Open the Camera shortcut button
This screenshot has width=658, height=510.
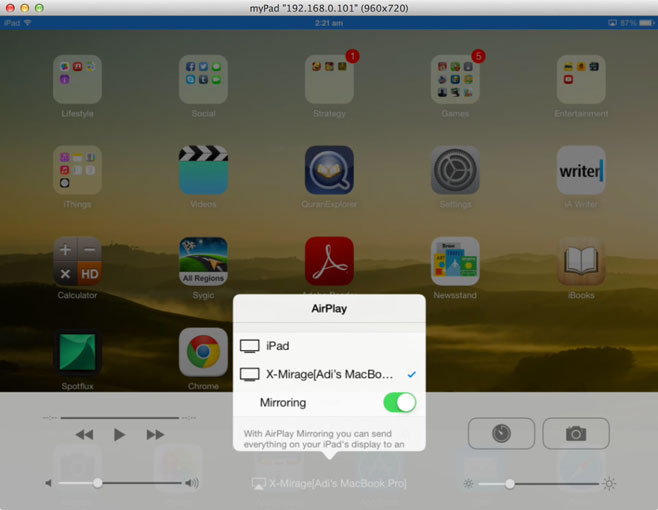(x=576, y=433)
